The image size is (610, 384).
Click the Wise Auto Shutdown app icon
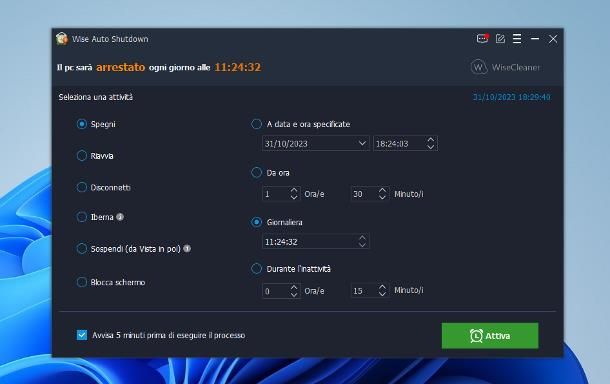pyautogui.click(x=61, y=39)
